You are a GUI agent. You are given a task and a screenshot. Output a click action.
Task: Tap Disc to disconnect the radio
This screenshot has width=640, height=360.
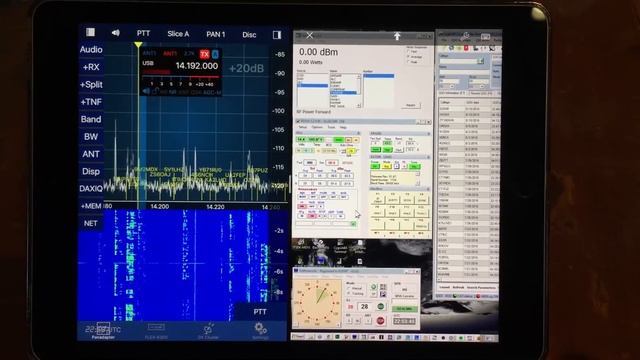[249, 35]
